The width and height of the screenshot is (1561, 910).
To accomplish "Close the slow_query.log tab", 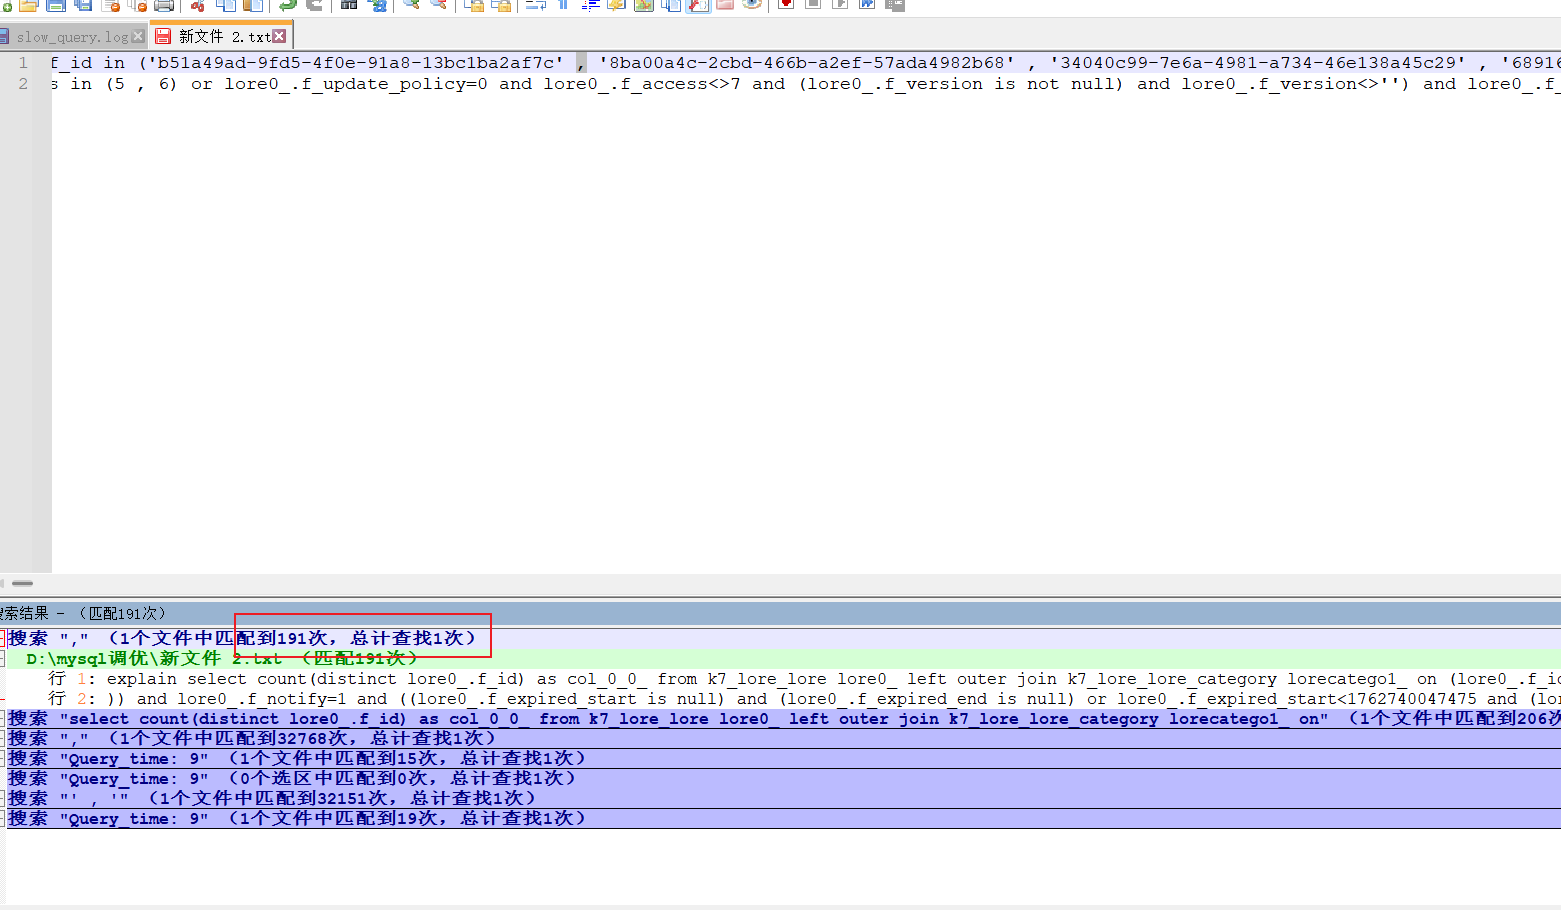I will pyautogui.click(x=138, y=37).
